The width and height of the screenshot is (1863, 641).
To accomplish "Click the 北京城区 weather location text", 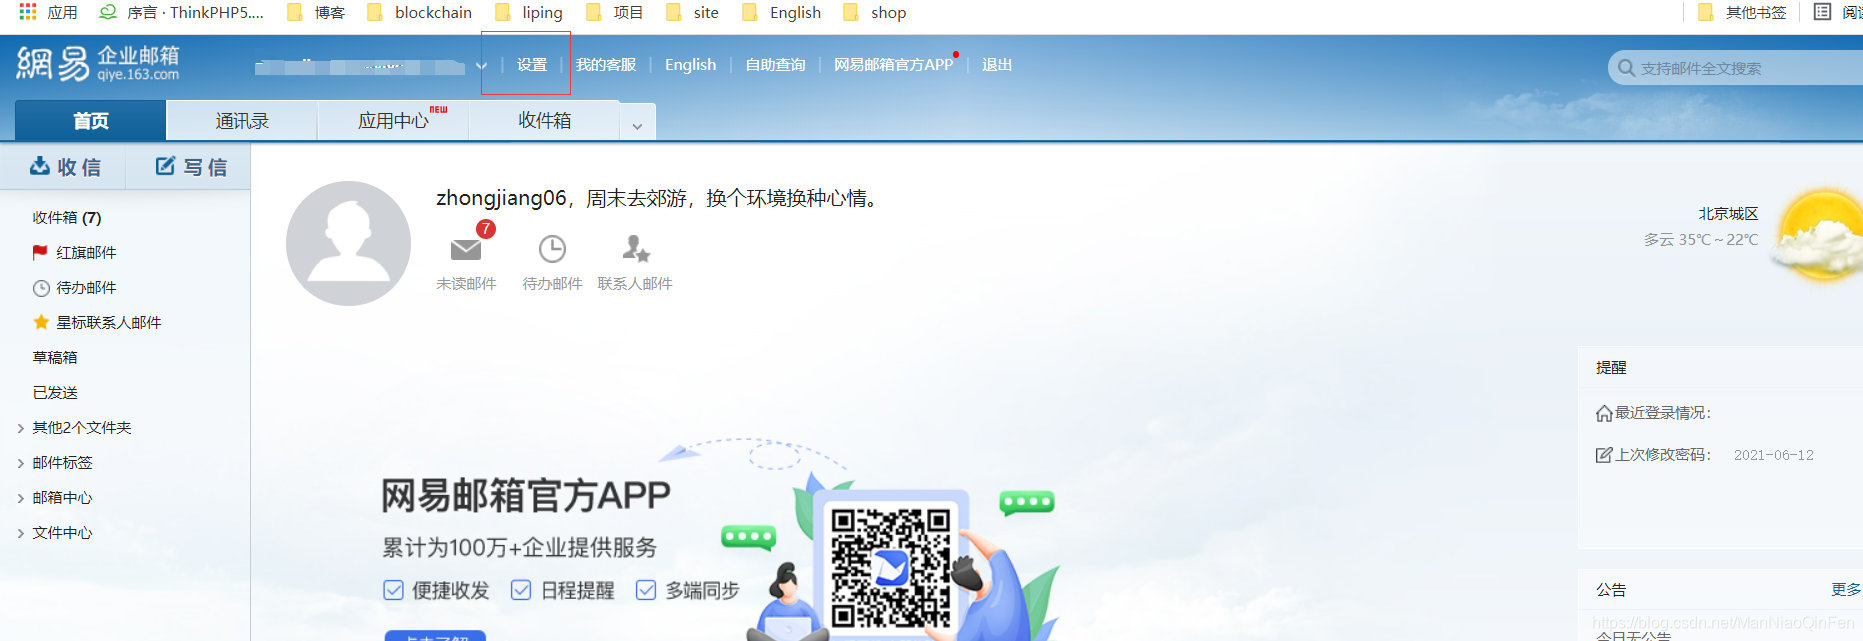I will 1728,214.
